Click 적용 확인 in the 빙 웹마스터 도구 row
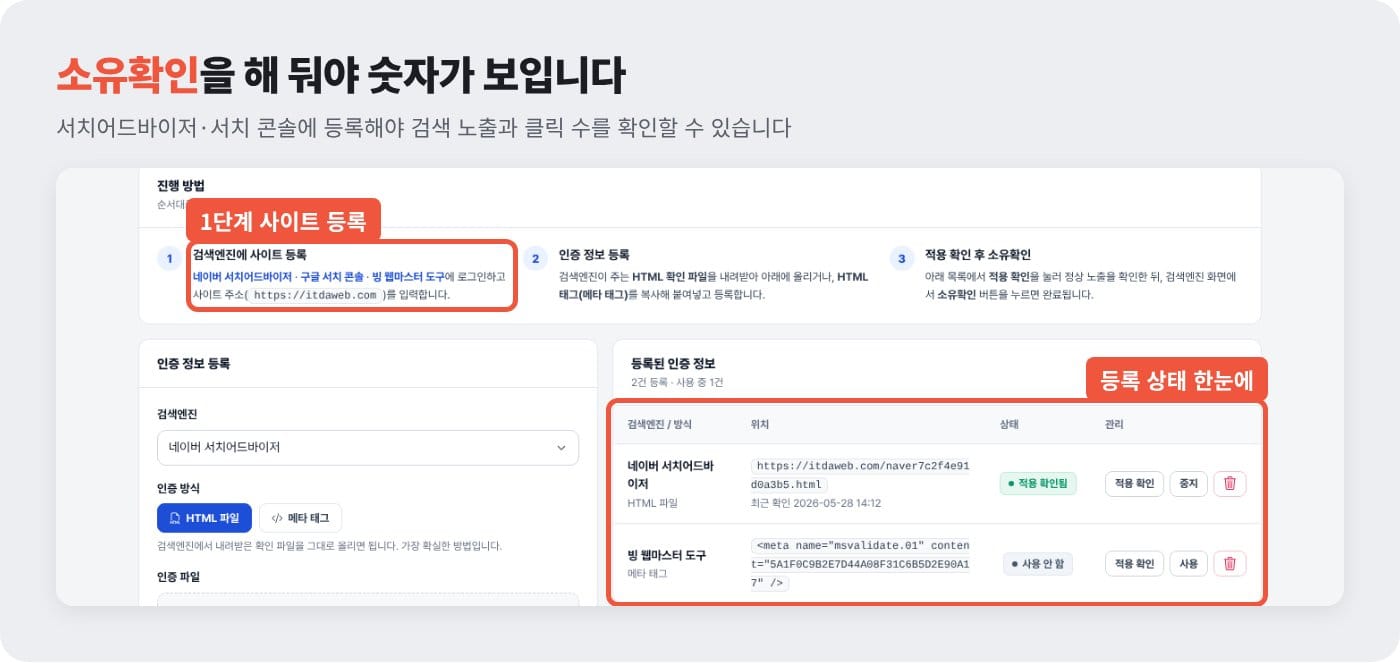1400x663 pixels. [1134, 564]
